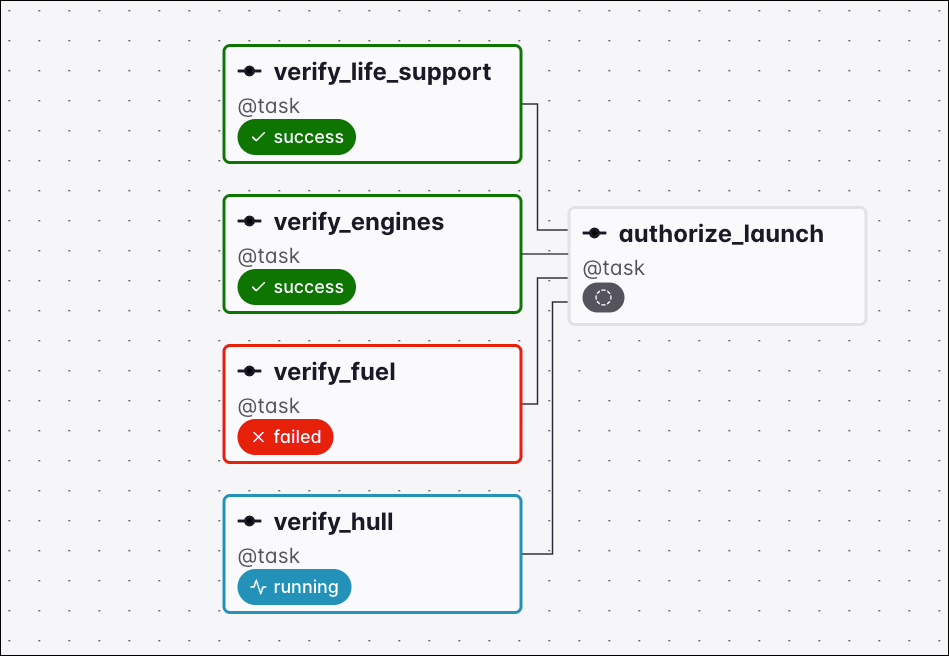
Task: Click the @task label under verify_fuel
Action: point(269,407)
